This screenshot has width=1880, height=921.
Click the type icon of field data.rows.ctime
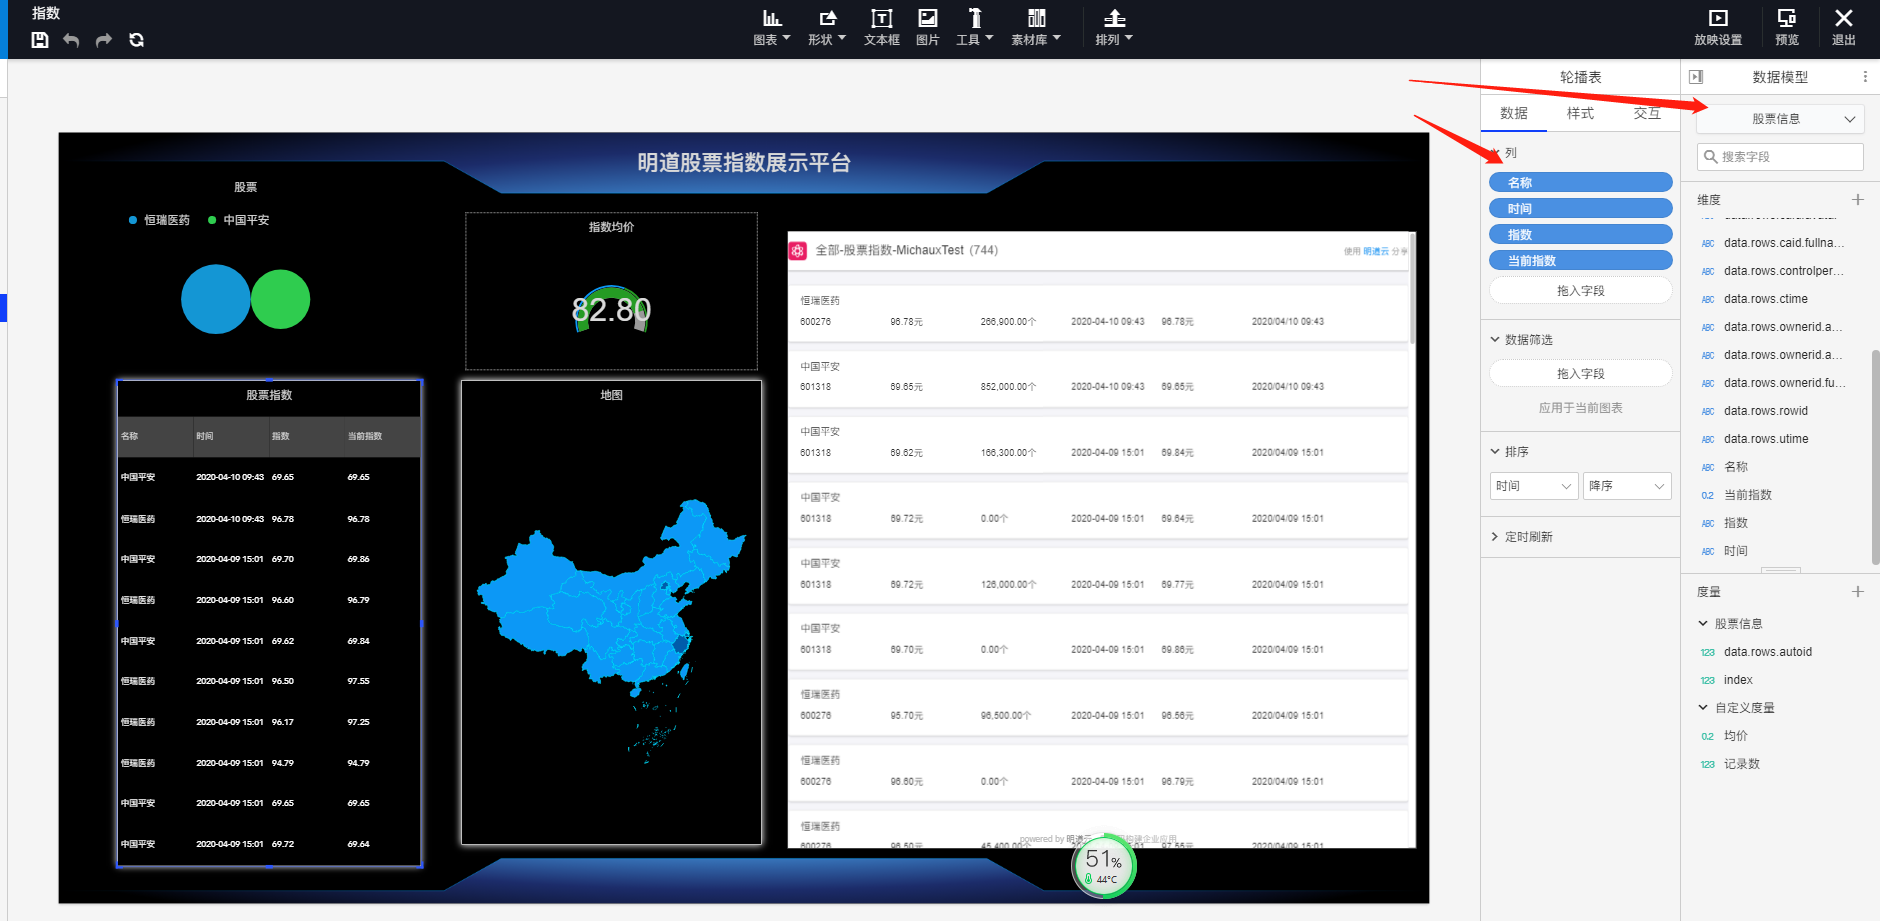point(1708,299)
